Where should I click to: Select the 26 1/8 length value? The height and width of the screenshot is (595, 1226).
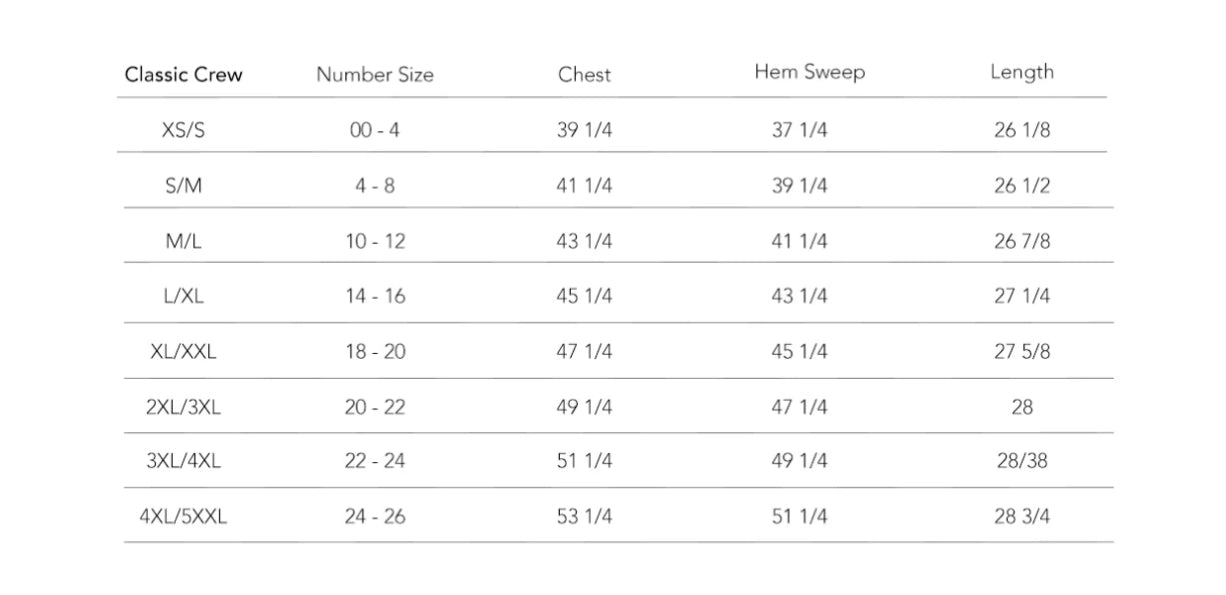coord(1021,130)
